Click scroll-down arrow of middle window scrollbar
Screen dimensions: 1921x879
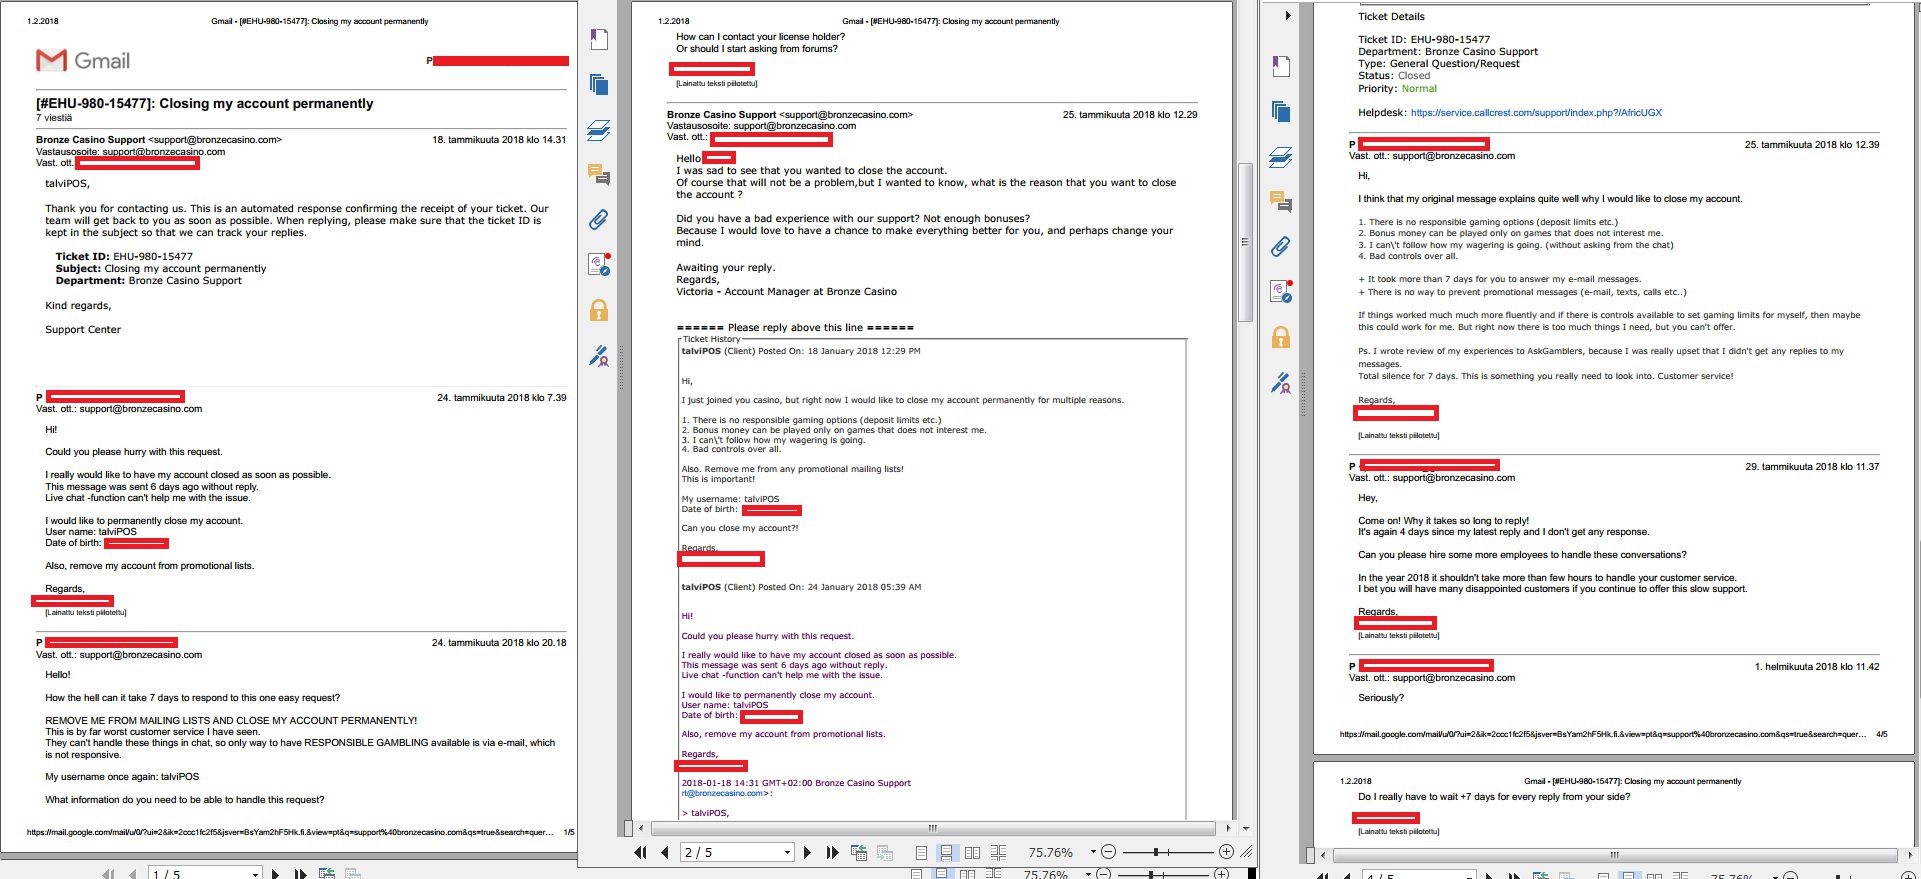[x=1245, y=828]
